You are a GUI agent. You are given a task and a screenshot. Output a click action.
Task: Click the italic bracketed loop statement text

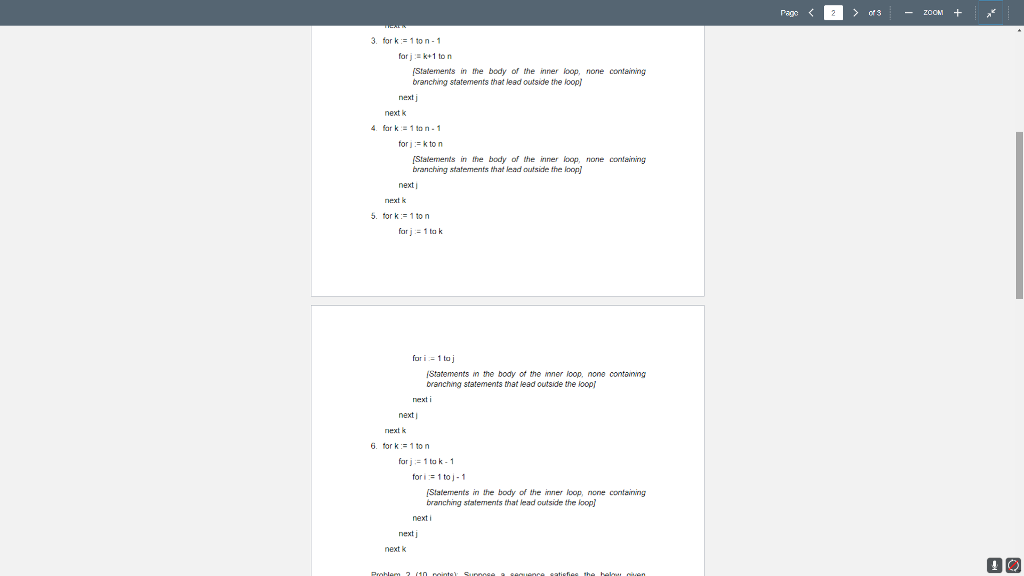528,76
